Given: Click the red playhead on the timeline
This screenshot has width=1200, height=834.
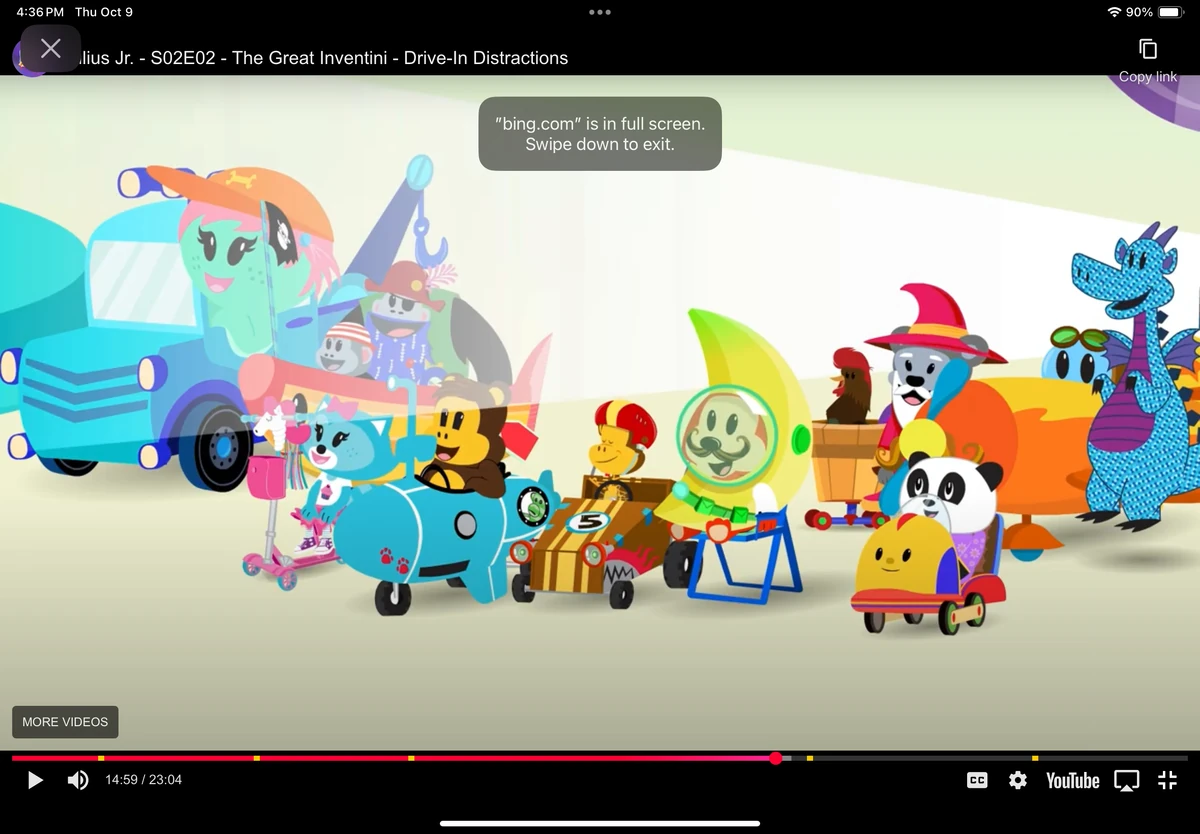Looking at the screenshot, I should pyautogui.click(x=776, y=759).
